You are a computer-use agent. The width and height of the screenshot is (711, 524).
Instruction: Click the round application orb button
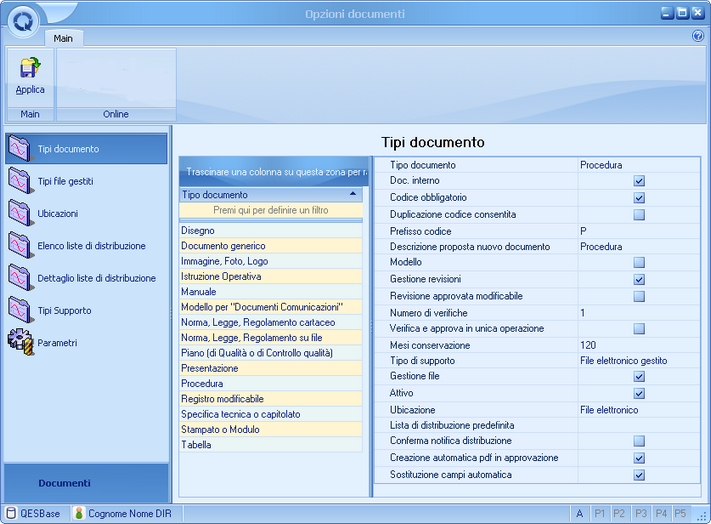[x=23, y=22]
